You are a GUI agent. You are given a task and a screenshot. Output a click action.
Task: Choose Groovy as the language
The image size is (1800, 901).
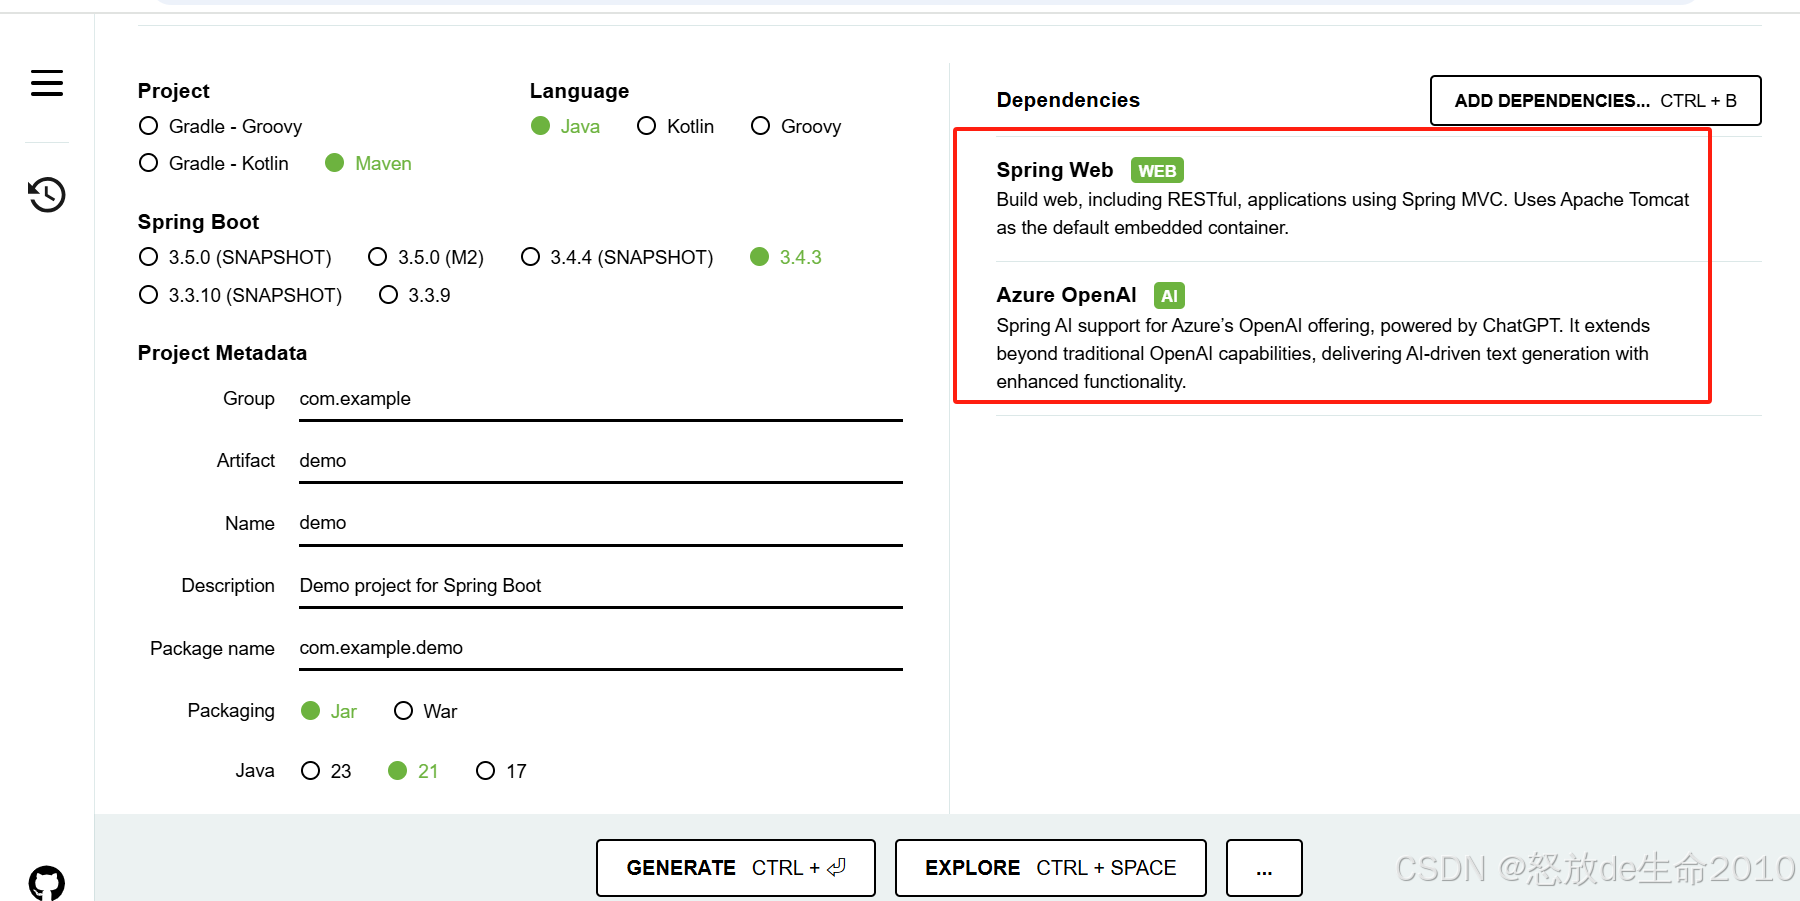click(x=761, y=126)
